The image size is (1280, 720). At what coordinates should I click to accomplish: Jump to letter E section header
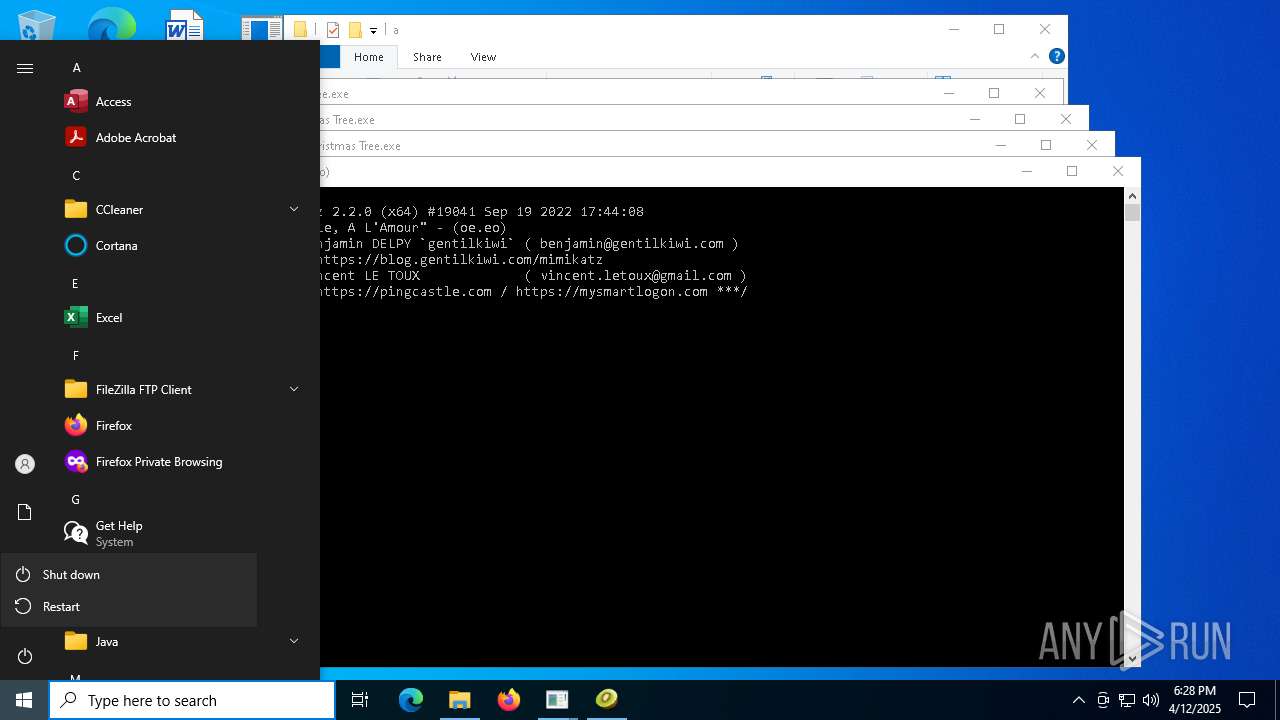point(75,284)
